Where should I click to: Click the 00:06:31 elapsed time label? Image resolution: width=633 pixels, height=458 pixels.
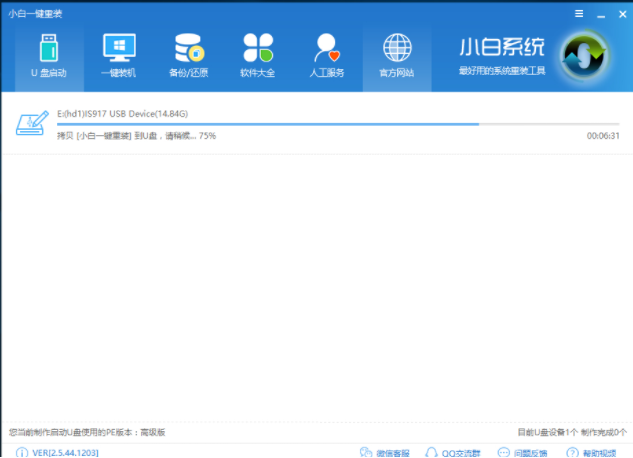[x=603, y=135]
